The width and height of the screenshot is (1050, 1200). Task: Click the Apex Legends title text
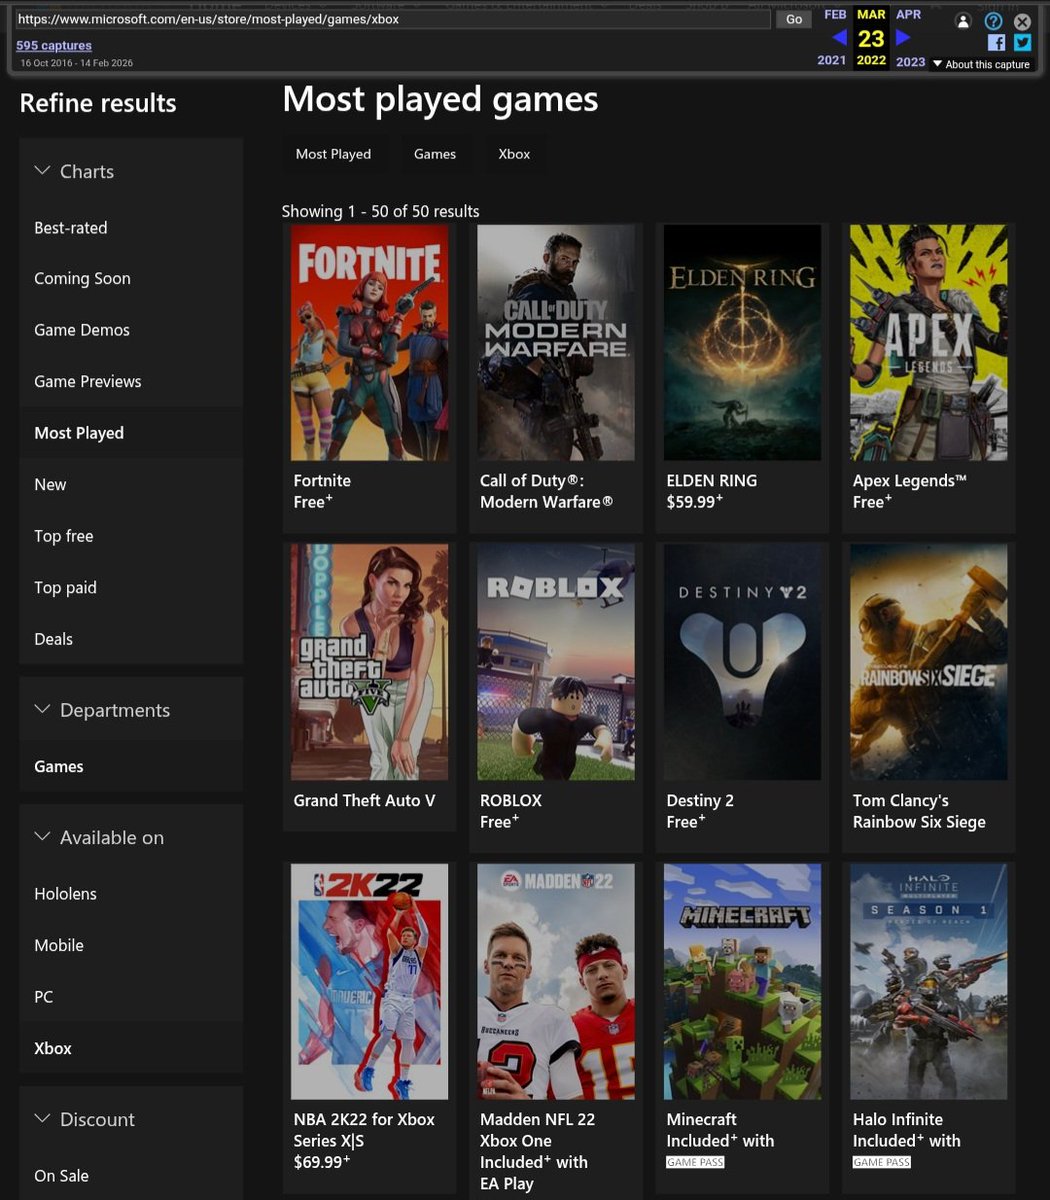pyautogui.click(x=910, y=481)
